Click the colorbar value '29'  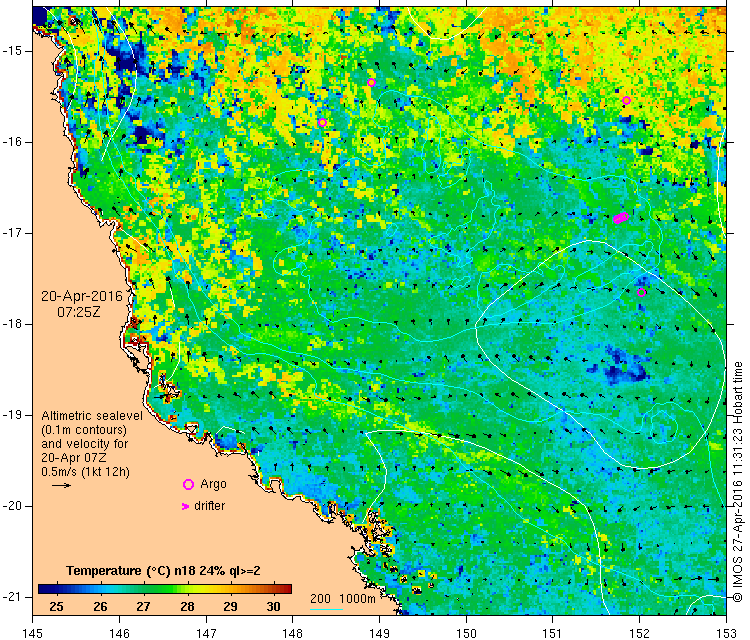[230, 607]
